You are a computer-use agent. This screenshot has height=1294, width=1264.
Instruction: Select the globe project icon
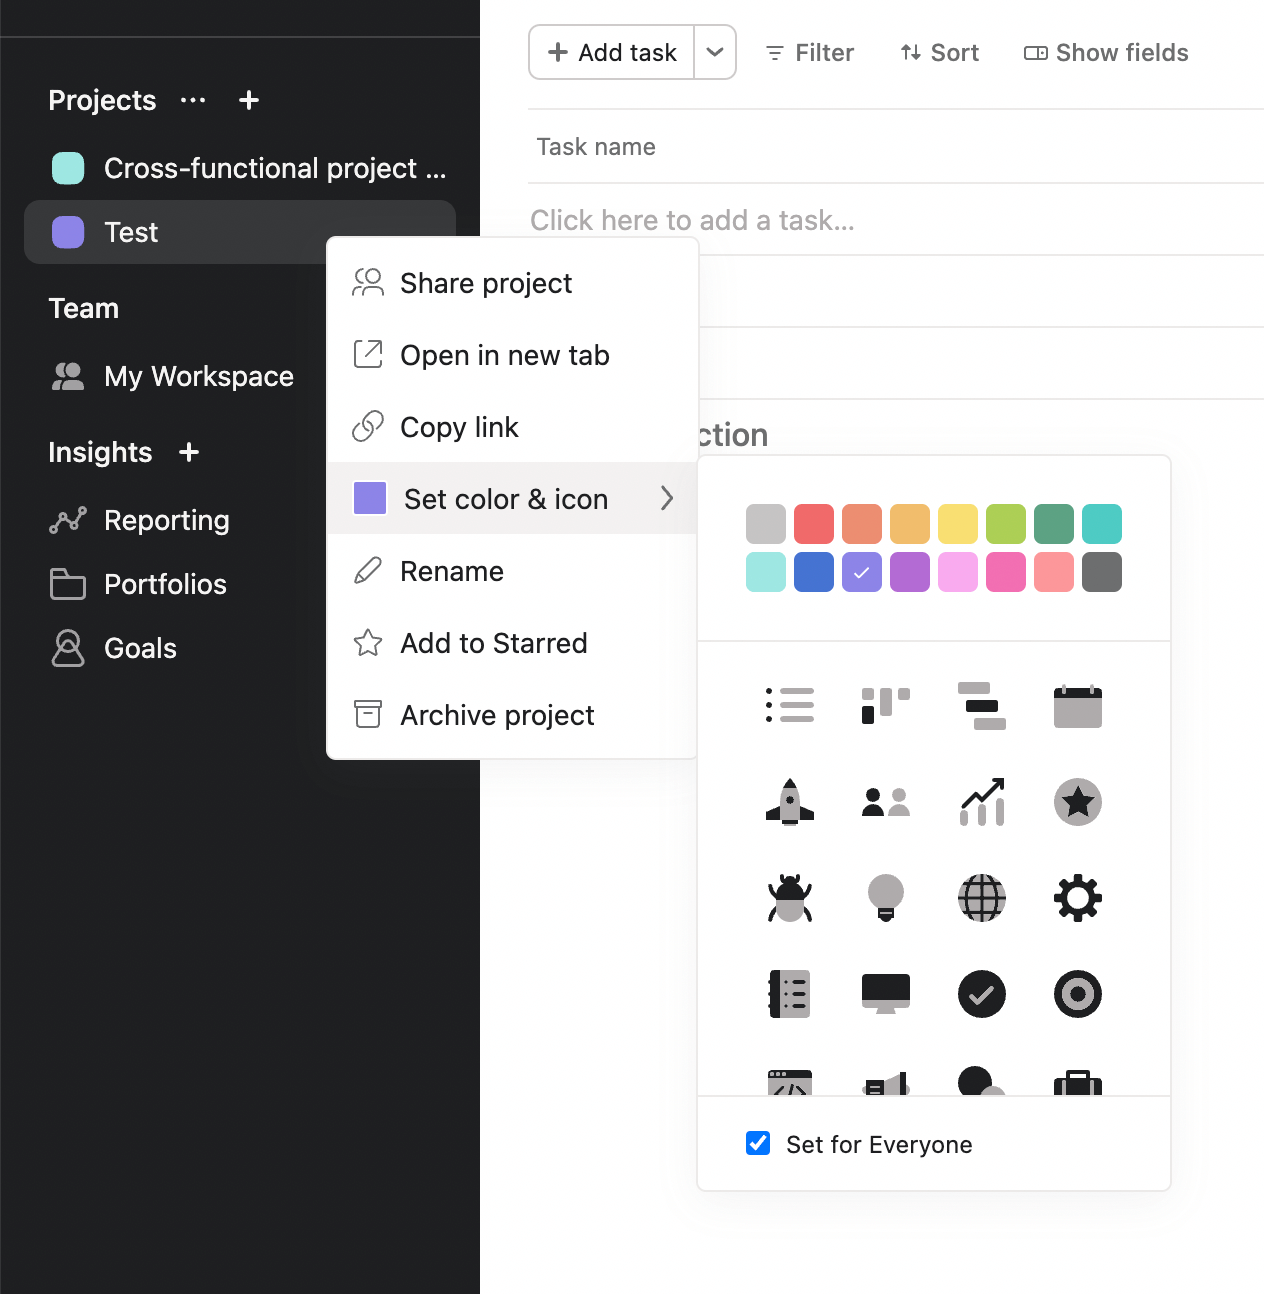pyautogui.click(x=981, y=898)
